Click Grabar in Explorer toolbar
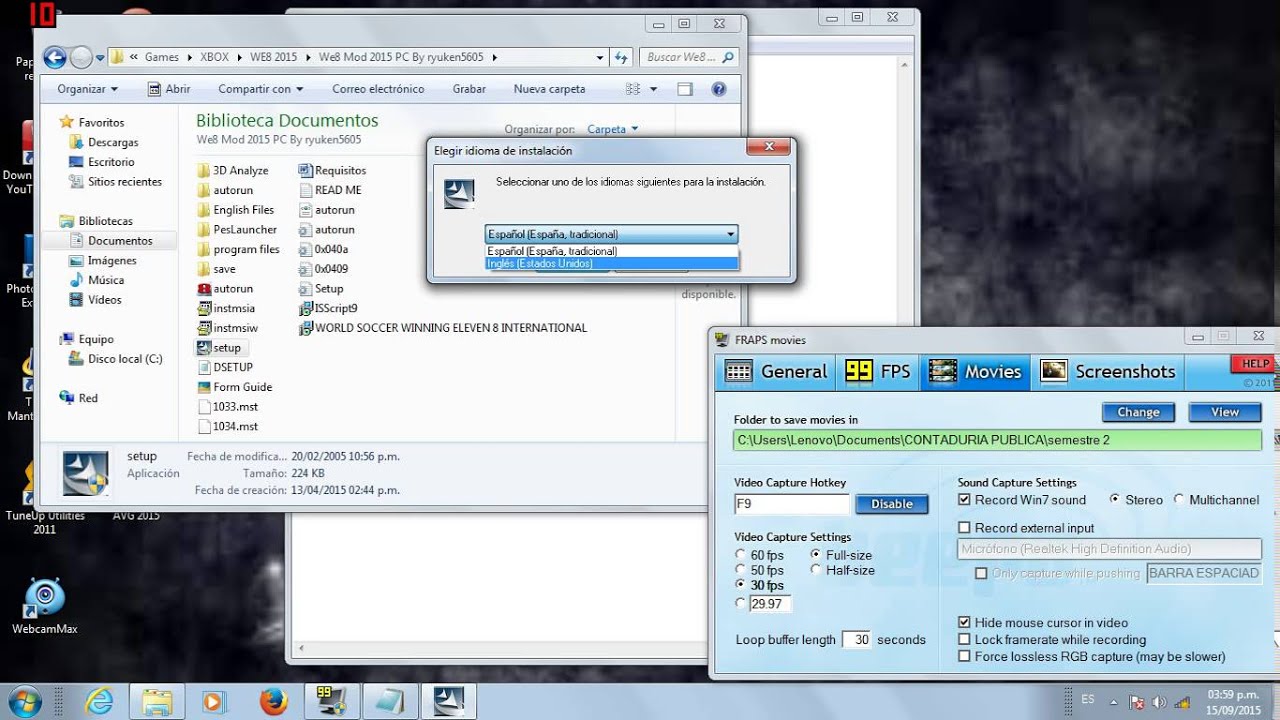 469,89
